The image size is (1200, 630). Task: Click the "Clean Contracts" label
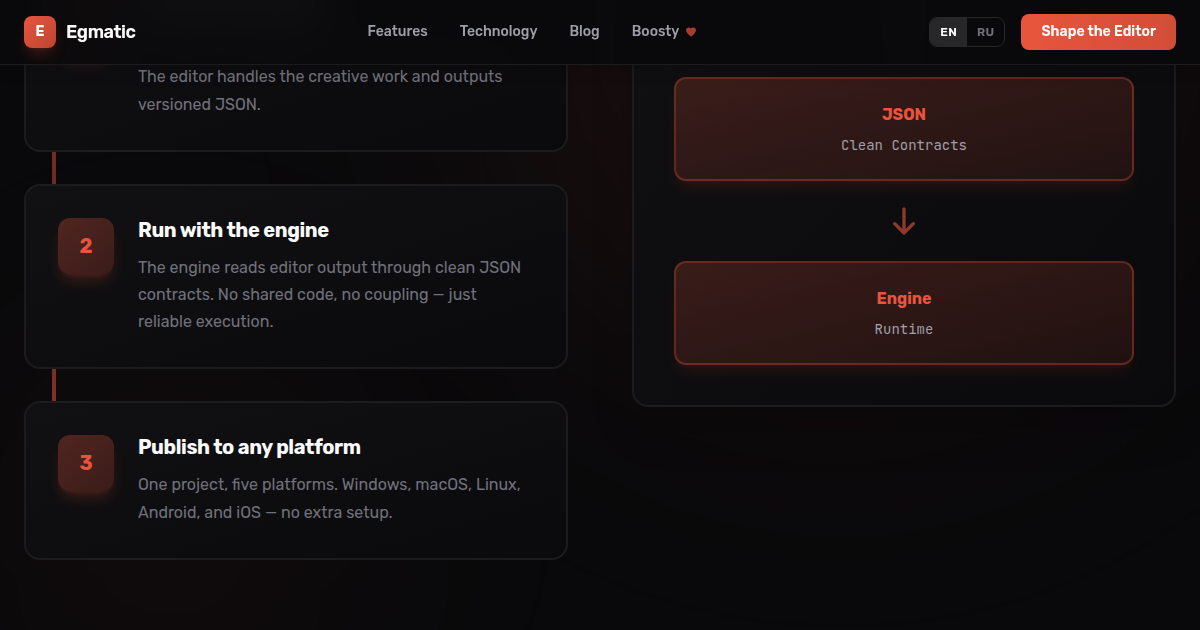tap(904, 145)
